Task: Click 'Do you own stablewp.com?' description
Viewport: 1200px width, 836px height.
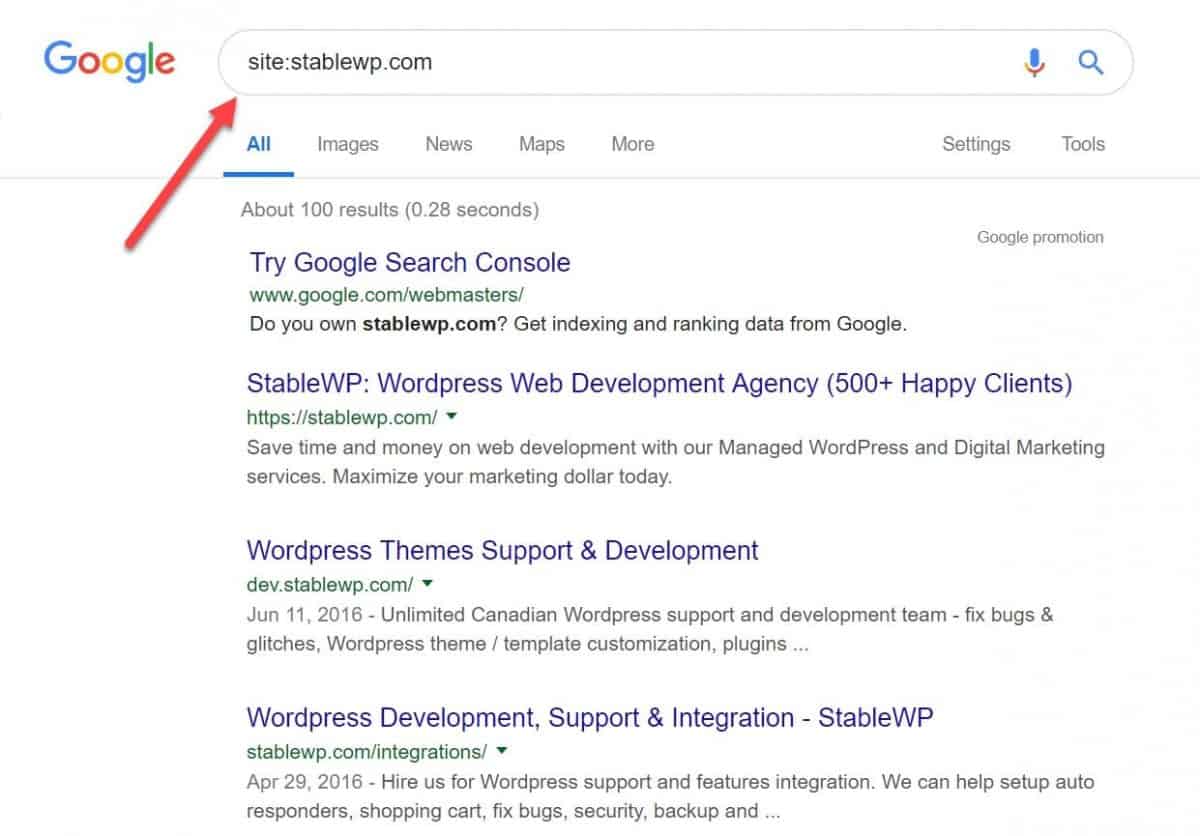Action: point(577,325)
